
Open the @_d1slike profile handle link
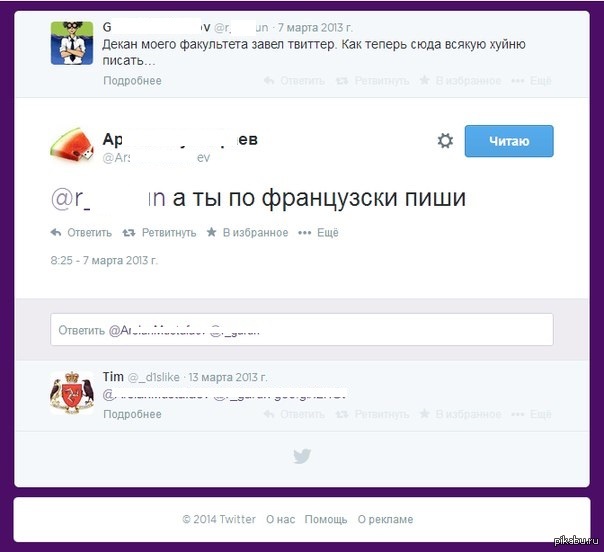[x=153, y=377]
